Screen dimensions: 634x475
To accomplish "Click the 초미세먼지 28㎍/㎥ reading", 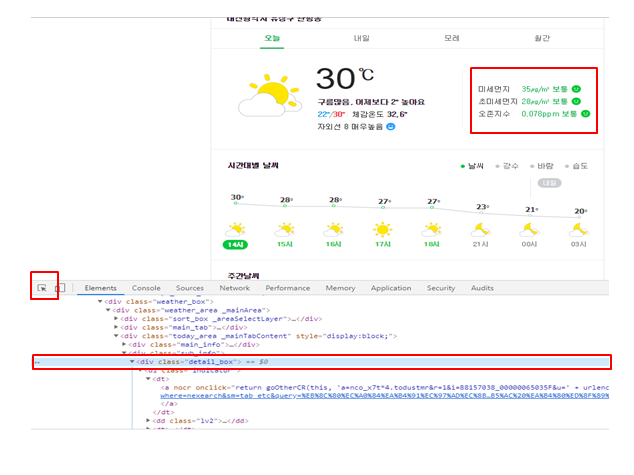I will (544, 101).
